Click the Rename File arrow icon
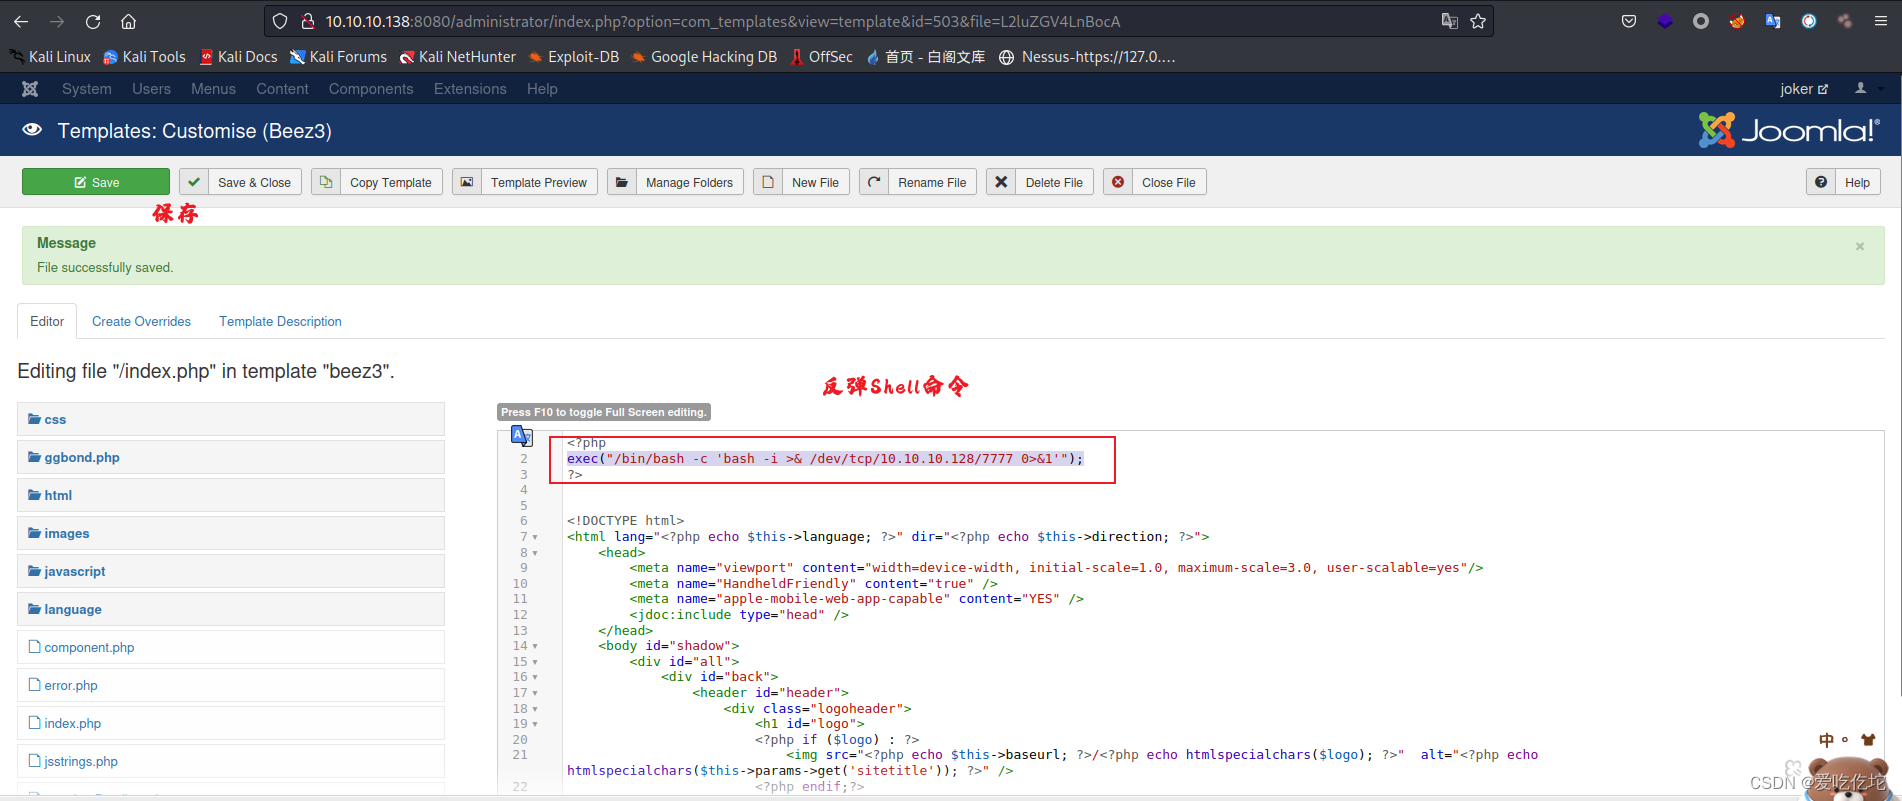 click(x=874, y=182)
